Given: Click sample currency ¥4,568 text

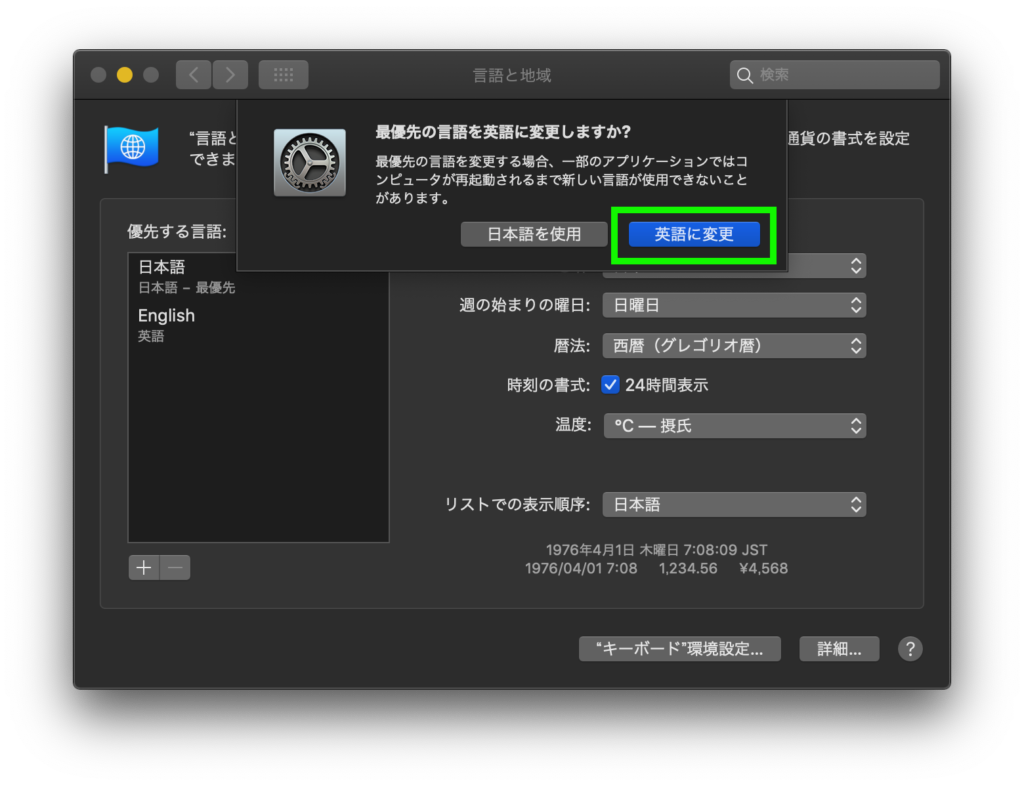Looking at the screenshot, I should [763, 569].
